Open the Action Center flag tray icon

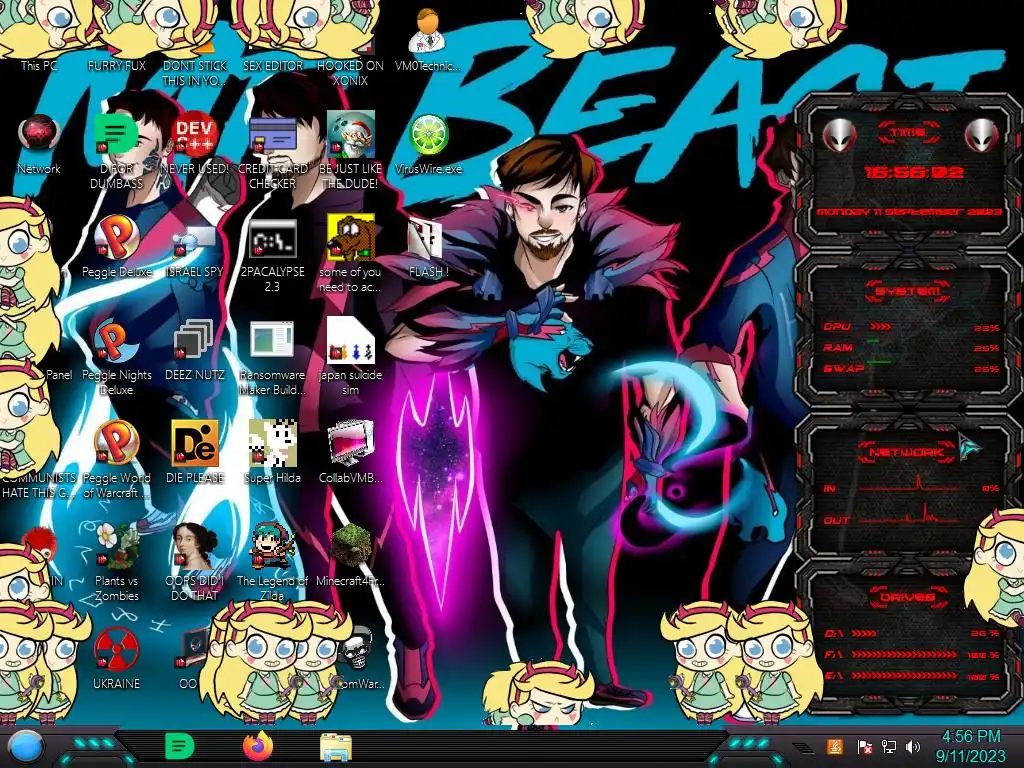coord(864,746)
